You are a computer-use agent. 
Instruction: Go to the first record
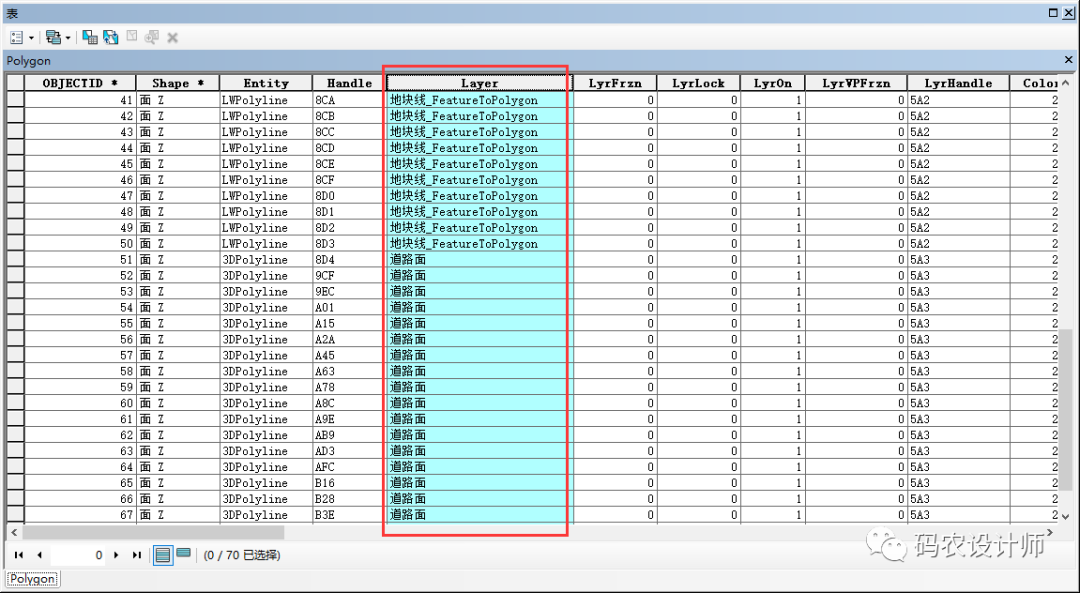tap(19, 555)
